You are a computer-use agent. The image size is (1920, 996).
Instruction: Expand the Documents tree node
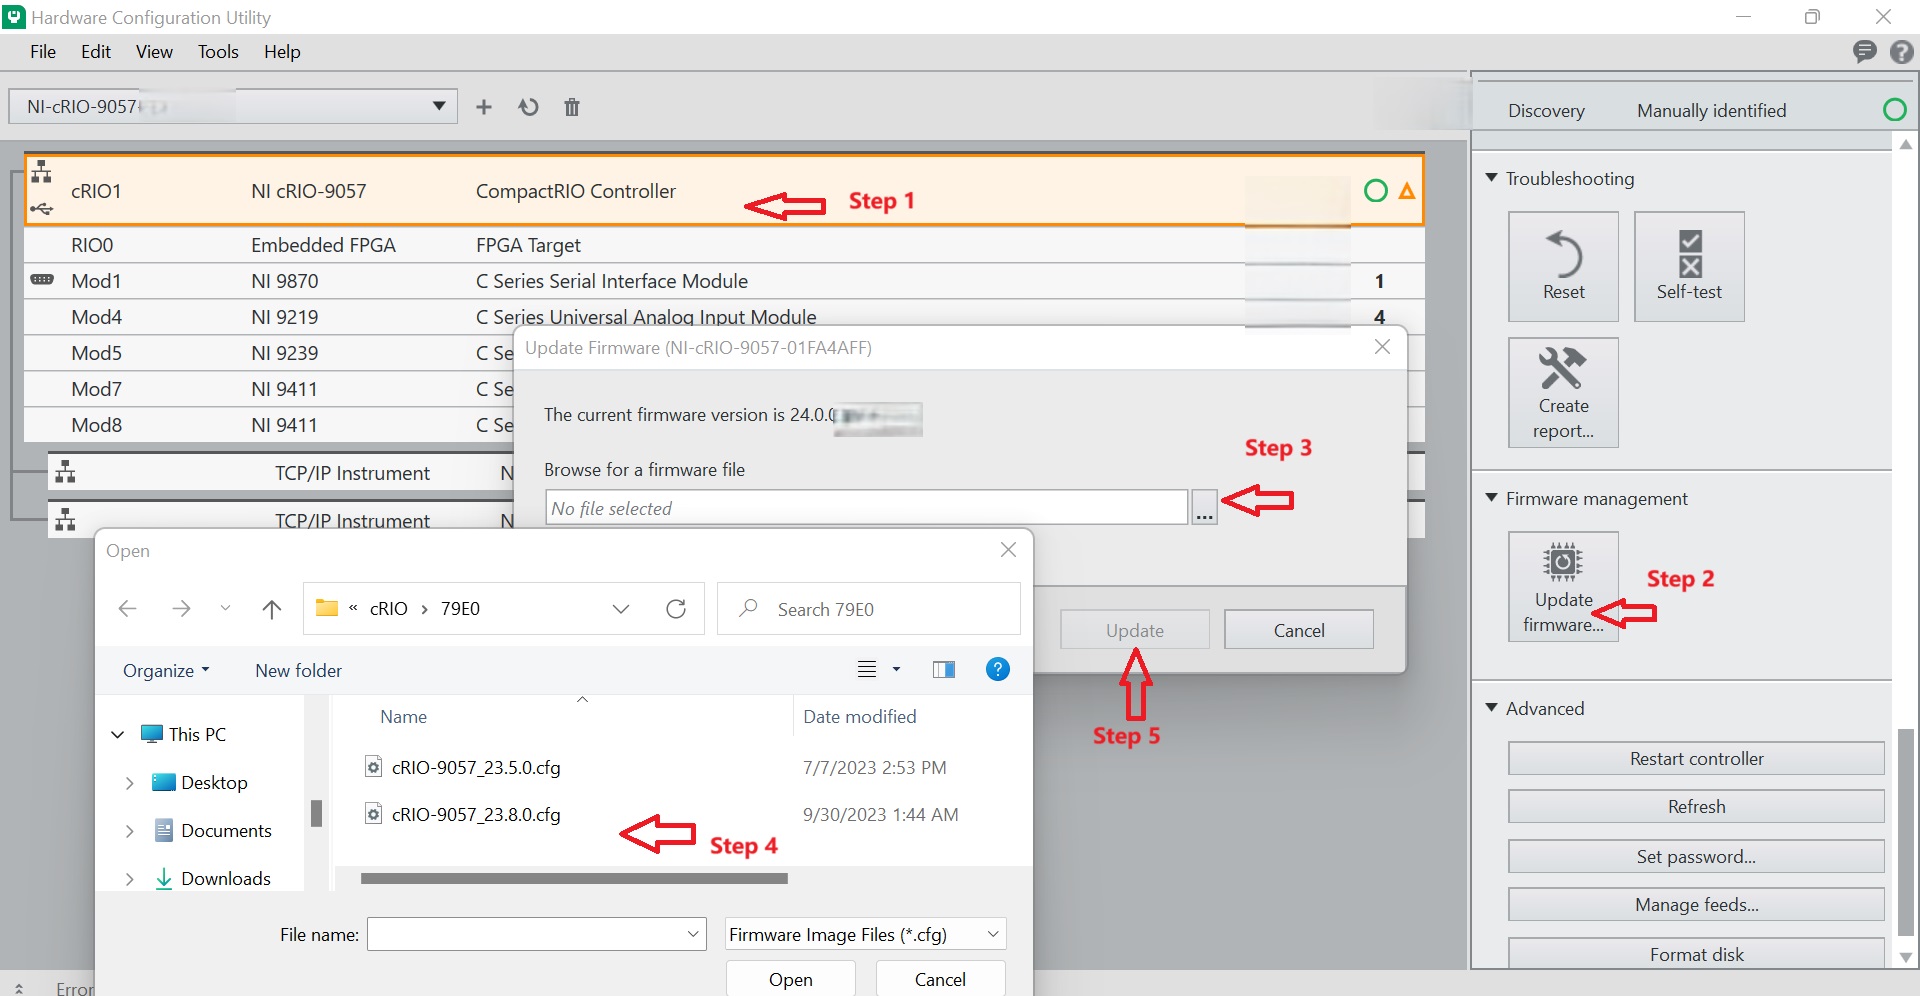[129, 831]
